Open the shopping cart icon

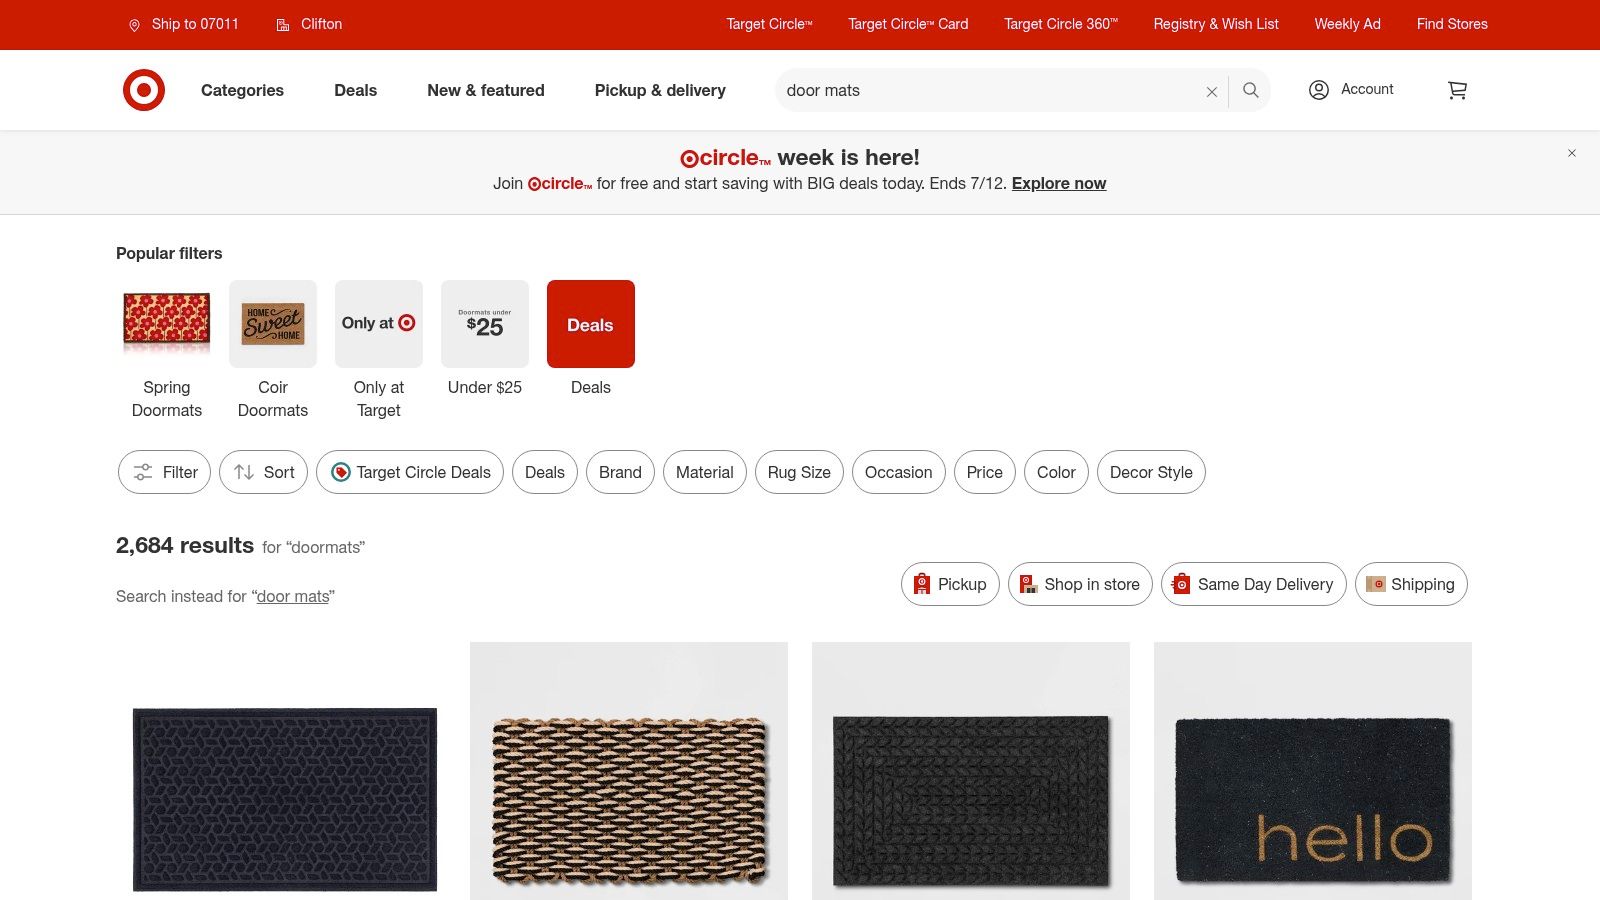pos(1457,90)
